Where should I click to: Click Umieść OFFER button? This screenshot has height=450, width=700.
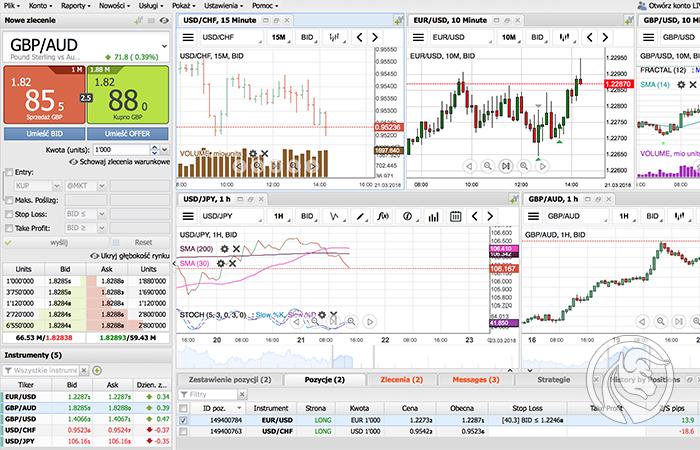pyautogui.click(x=128, y=133)
